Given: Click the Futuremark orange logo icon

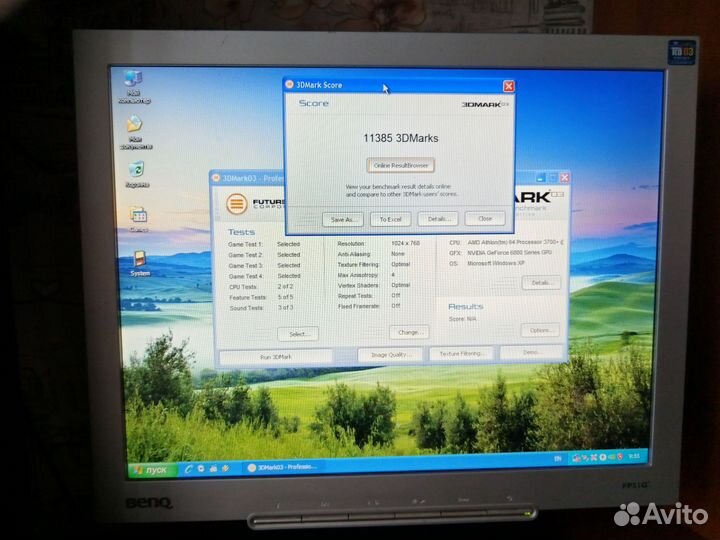Looking at the screenshot, I should (236, 203).
